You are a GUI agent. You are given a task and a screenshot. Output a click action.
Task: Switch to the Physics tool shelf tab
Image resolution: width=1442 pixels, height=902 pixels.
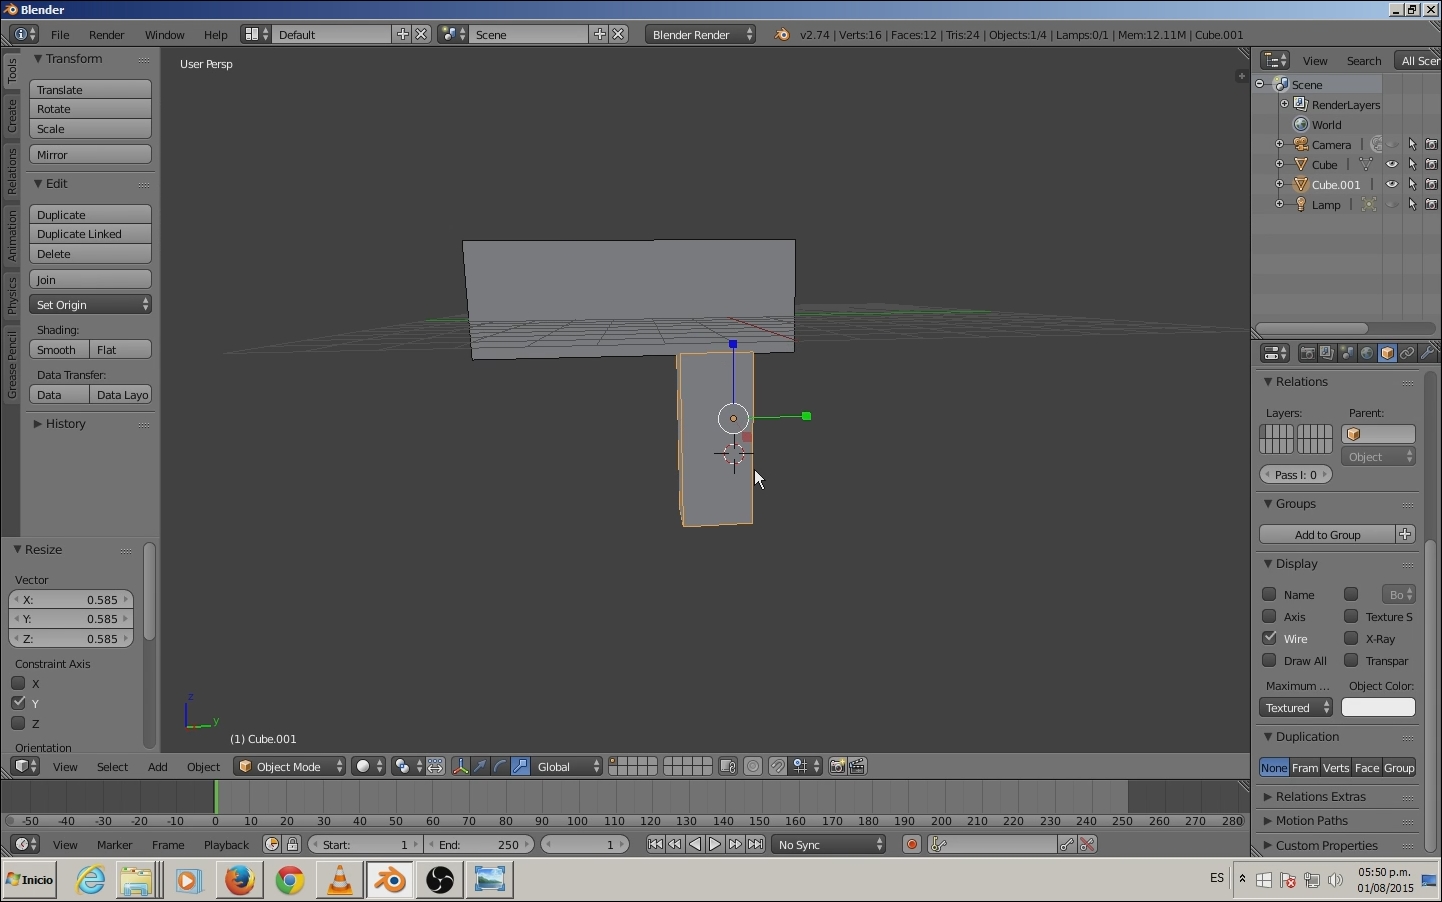(11, 296)
